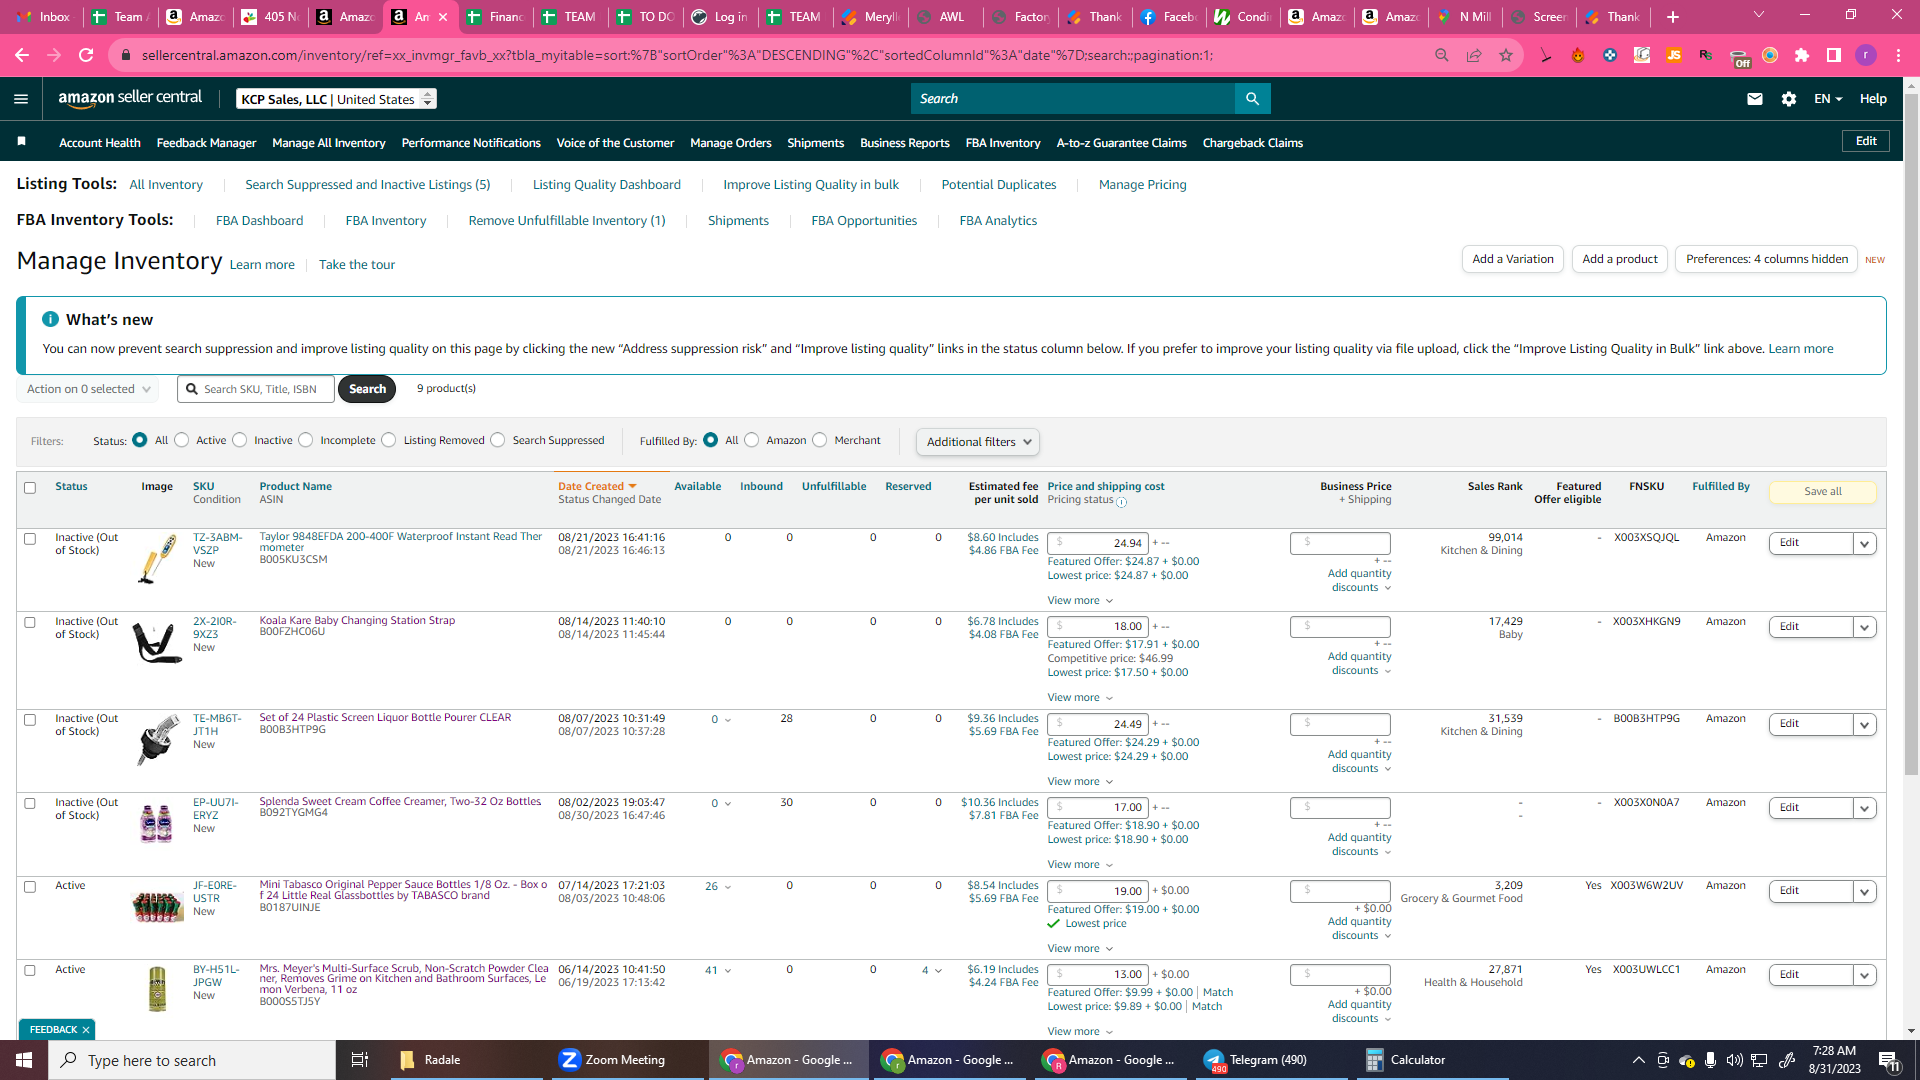Open the Action on 0 selected dropdown
Image resolution: width=1920 pixels, height=1080 pixels.
(x=88, y=389)
